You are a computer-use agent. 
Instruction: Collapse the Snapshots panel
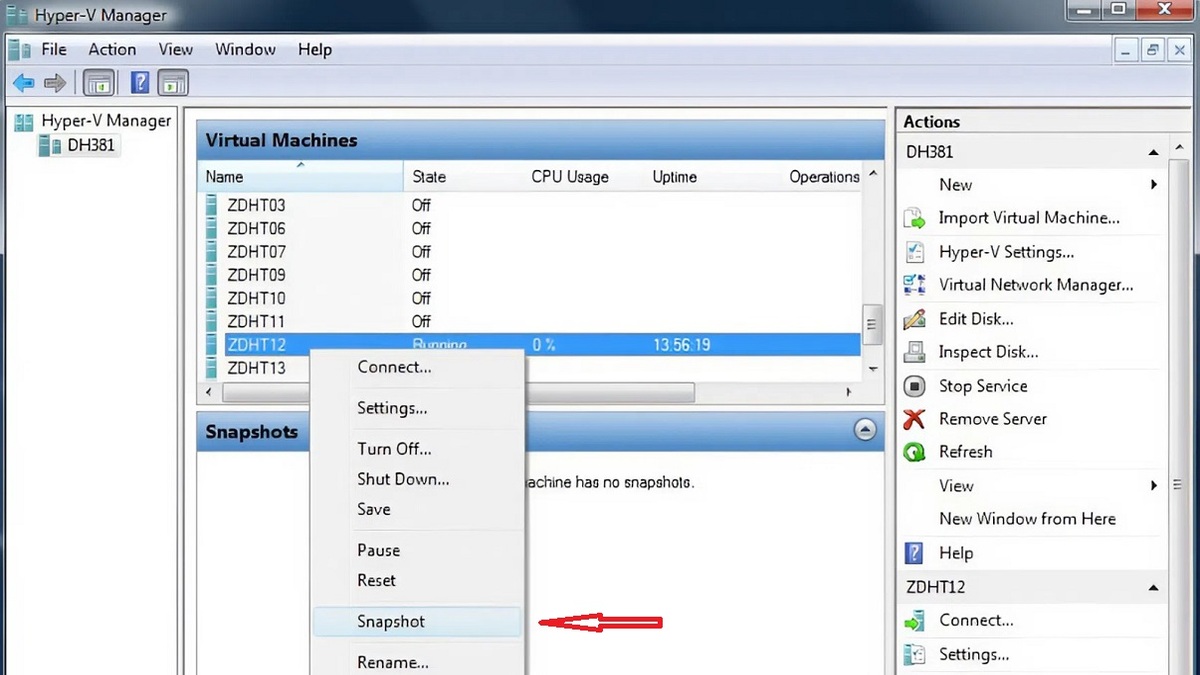click(x=865, y=431)
